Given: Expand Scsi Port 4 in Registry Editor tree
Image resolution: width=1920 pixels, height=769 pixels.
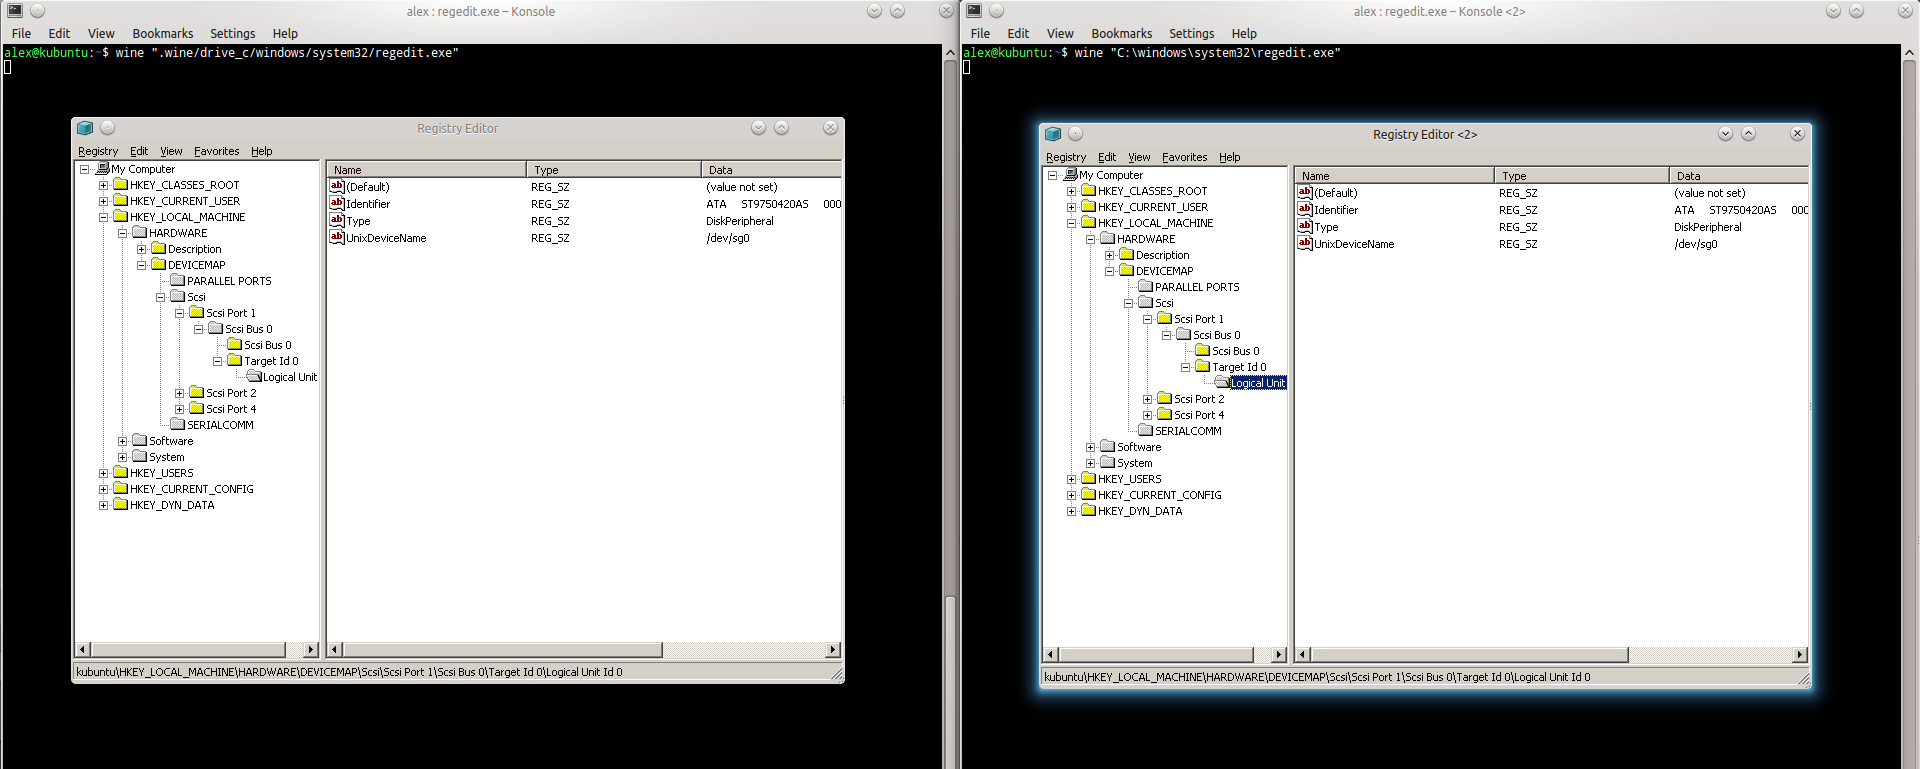Looking at the screenshot, I should pyautogui.click(x=179, y=409).
